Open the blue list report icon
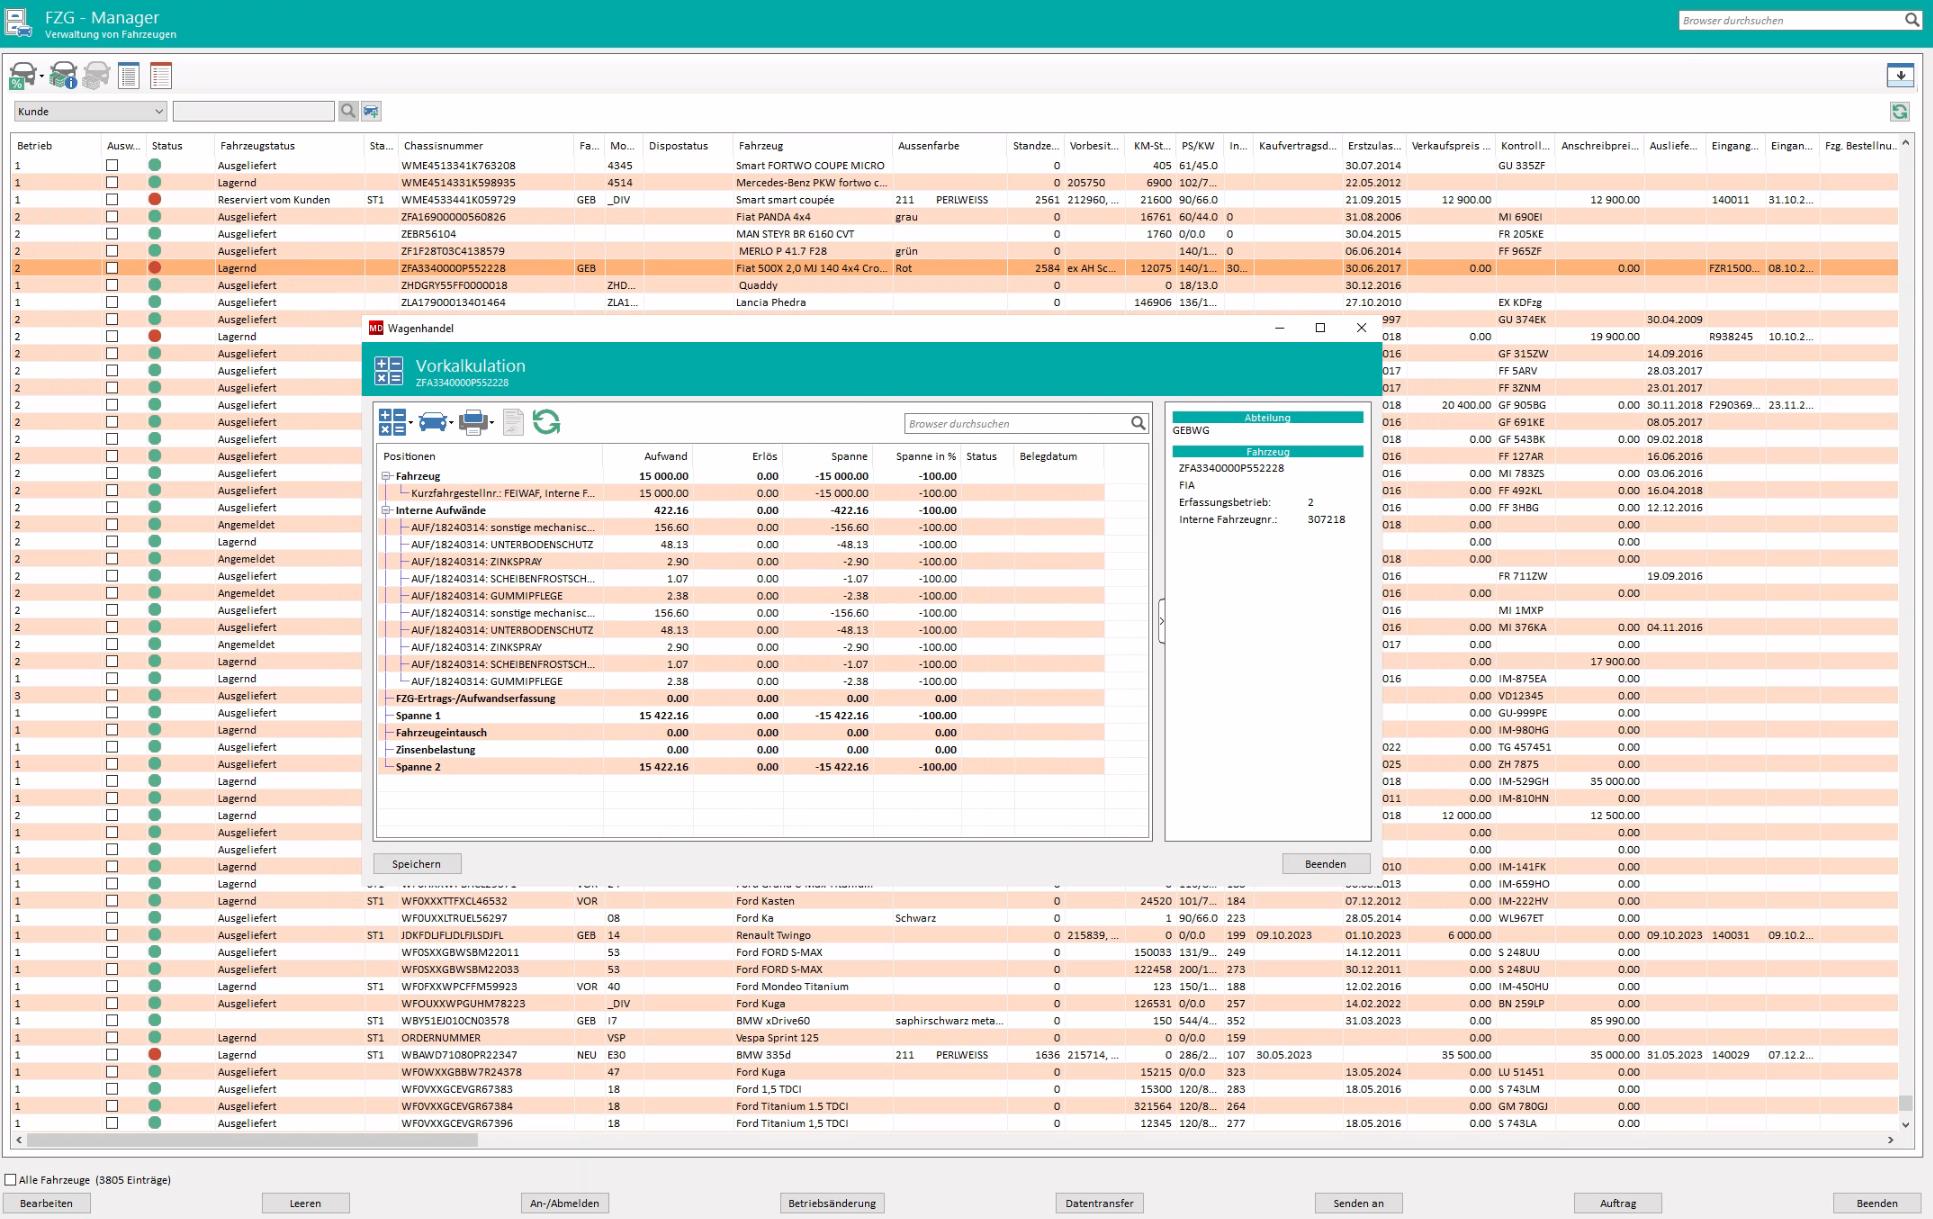The height and width of the screenshot is (1219, 1933). point(129,75)
